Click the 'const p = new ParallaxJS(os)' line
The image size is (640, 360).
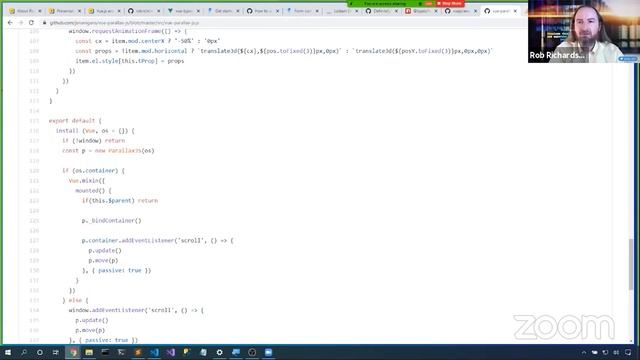tap(108, 151)
